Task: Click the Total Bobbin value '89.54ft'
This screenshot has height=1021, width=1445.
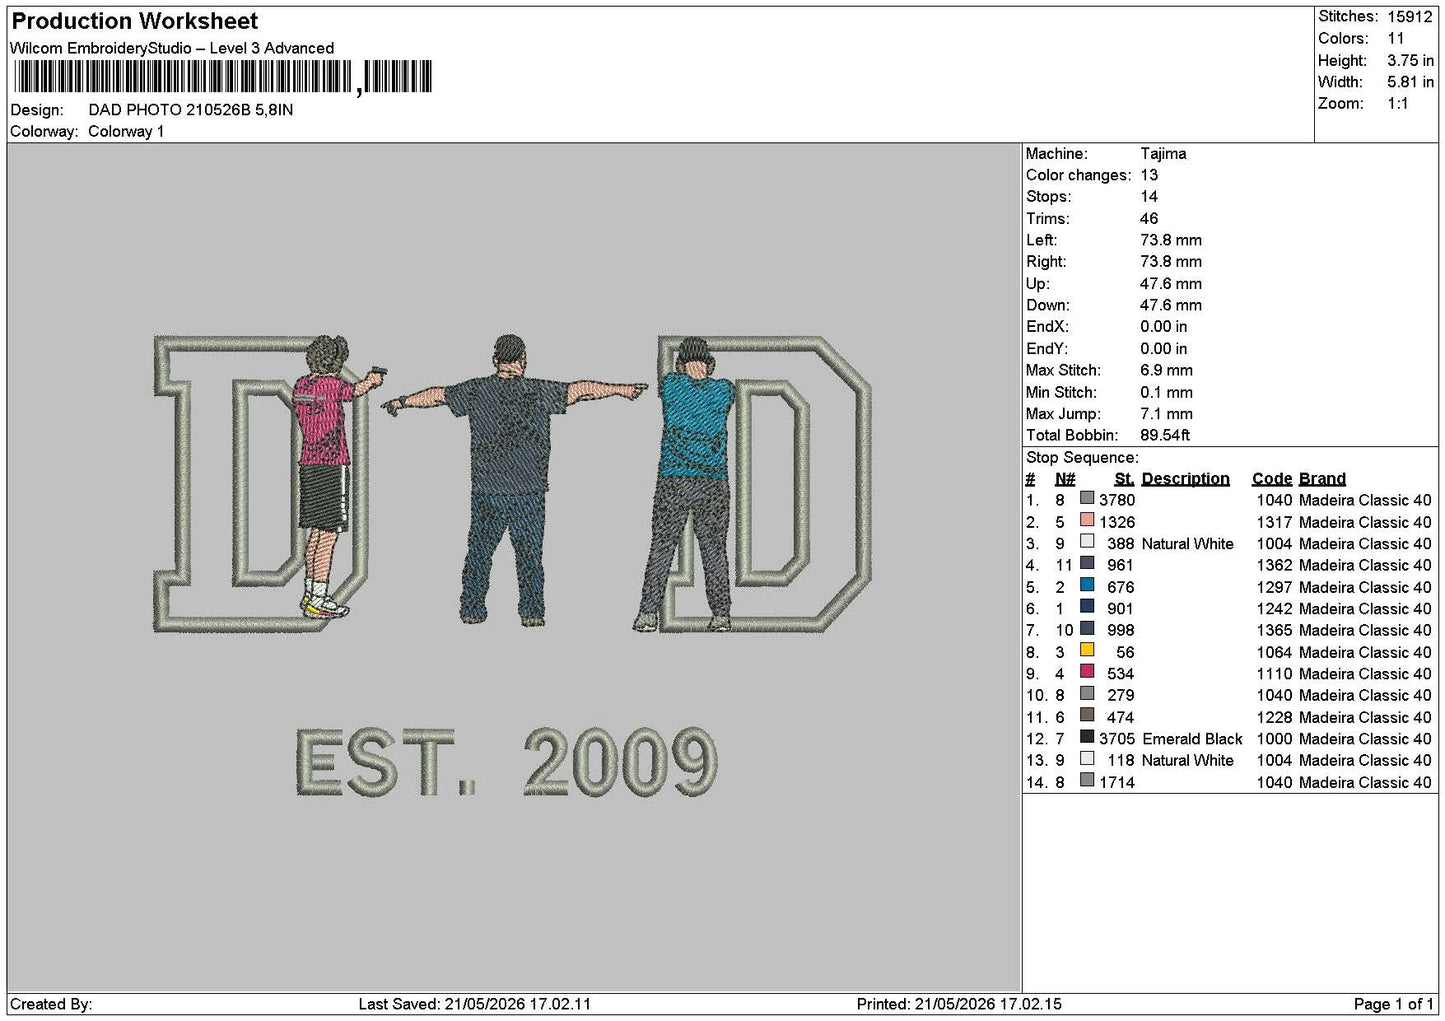Action: coord(1165,435)
